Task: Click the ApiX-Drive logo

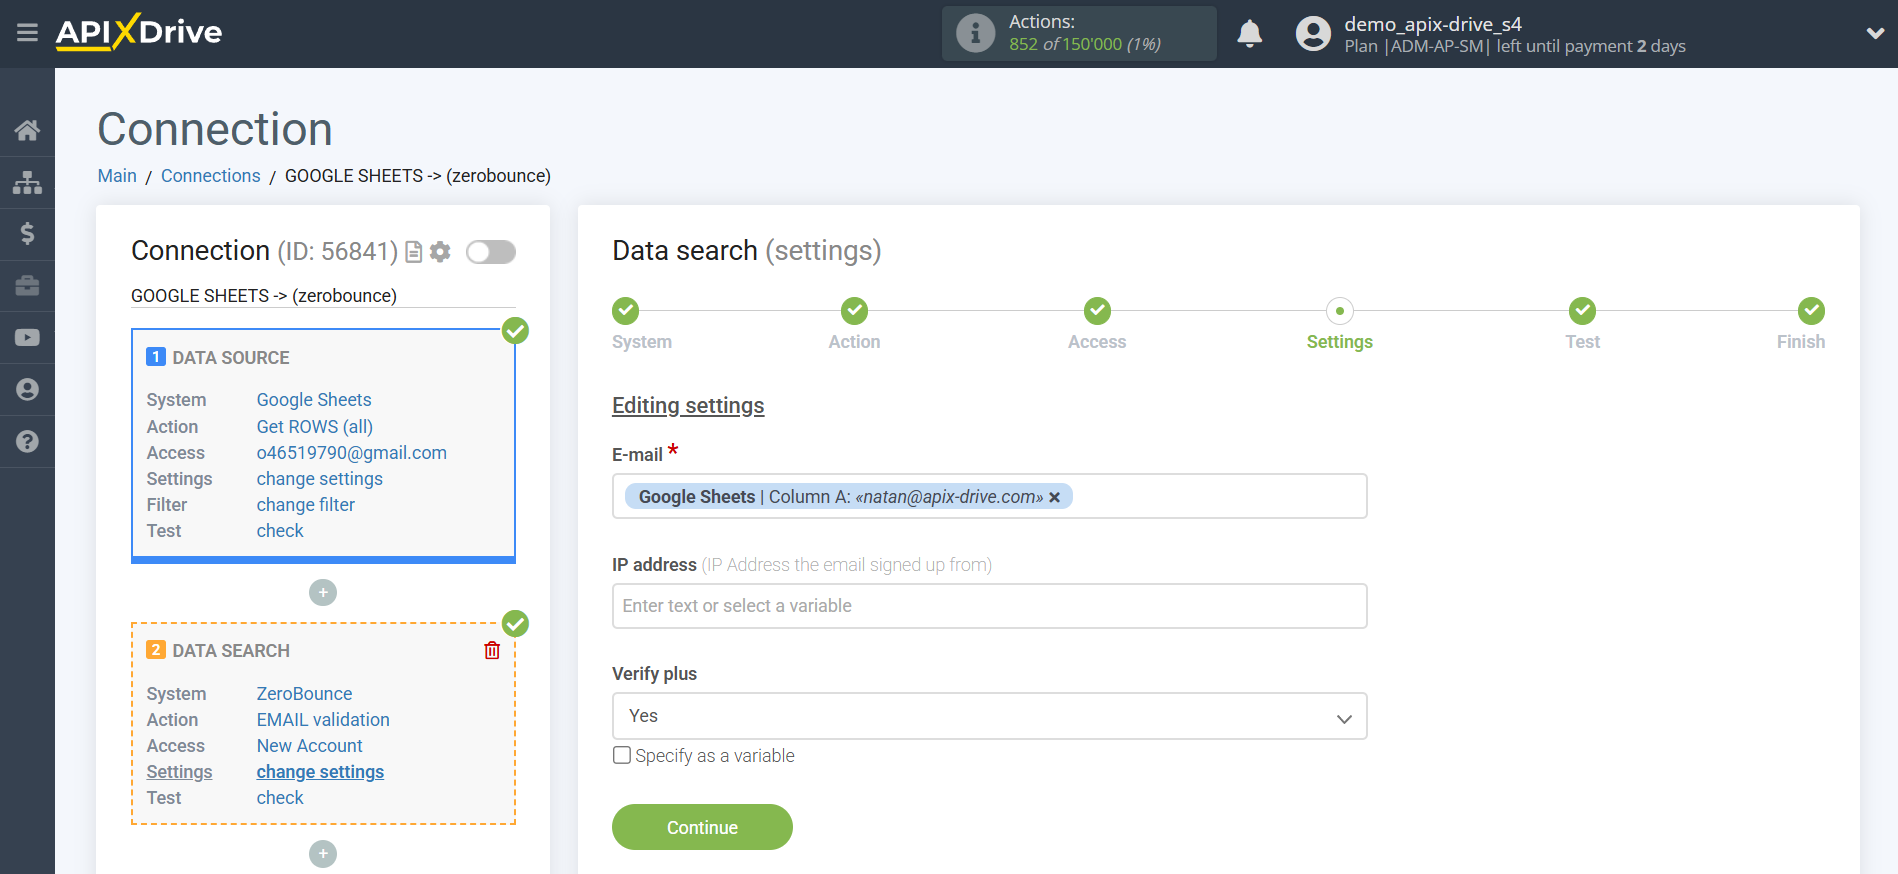Action: point(139,32)
